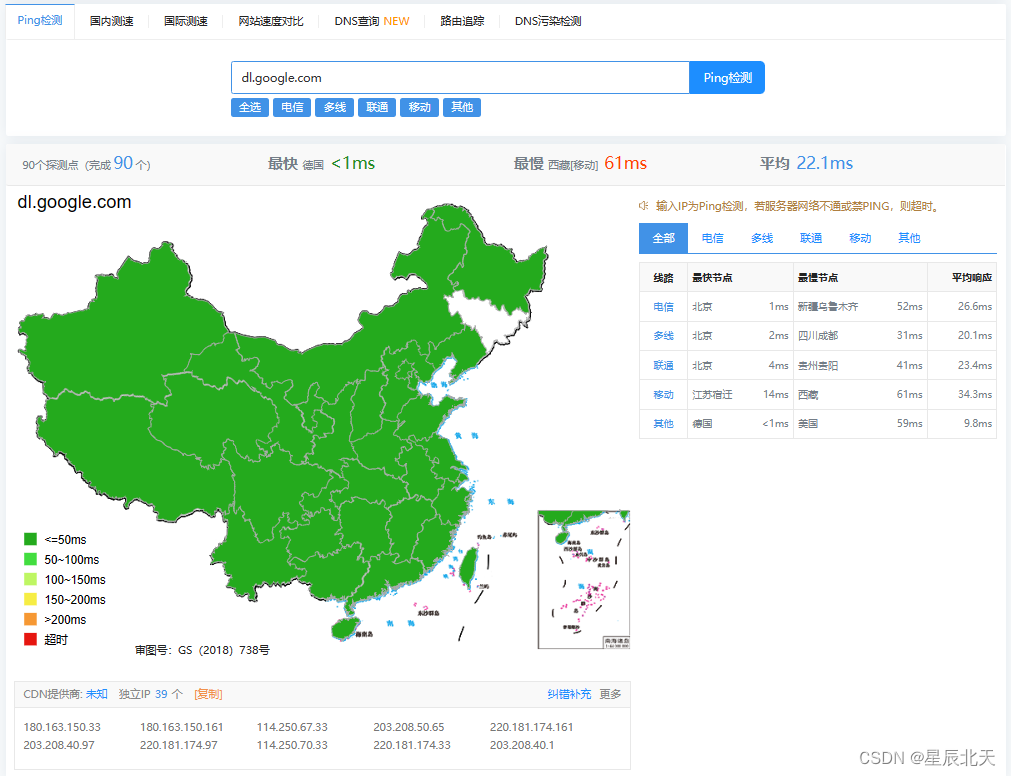Click the blue Ping检测 button
Viewport: 1011px width, 776px height.
pyautogui.click(x=727, y=77)
